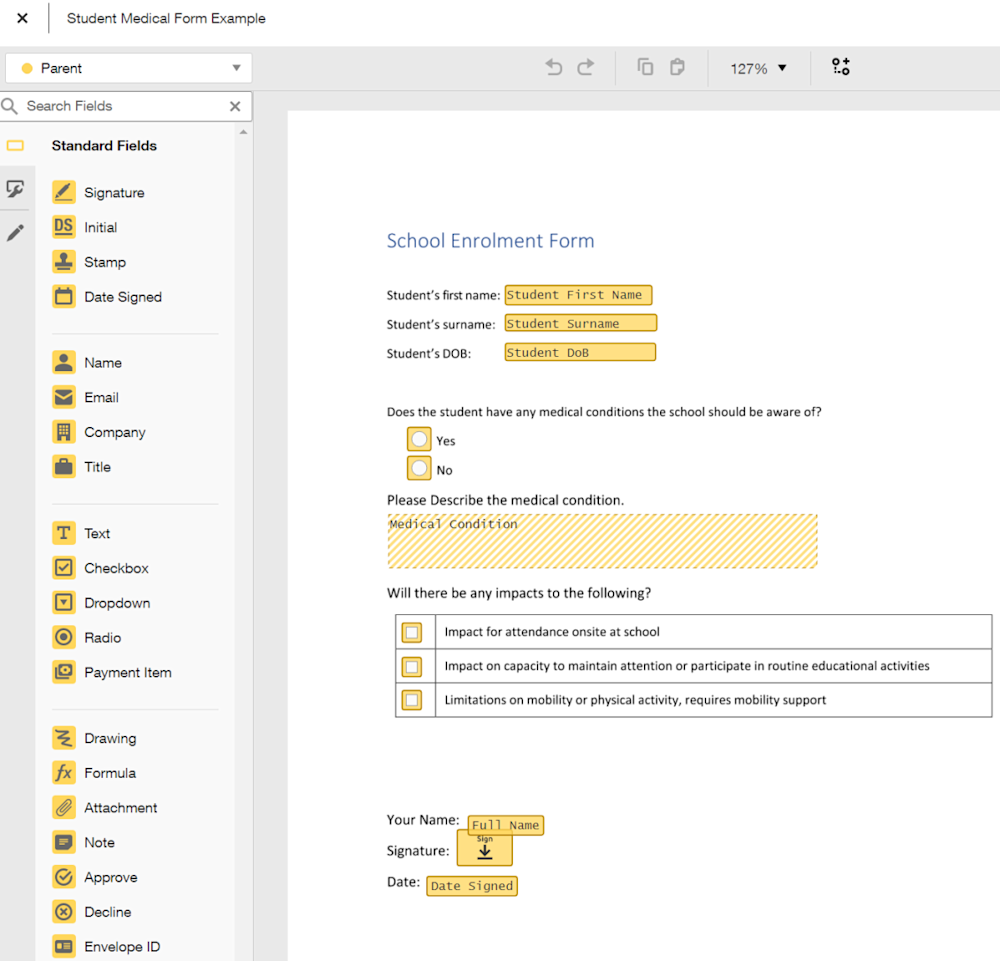Click the Paste icon in the toolbar
Viewport: 1000px width, 961px height.
[x=677, y=67]
